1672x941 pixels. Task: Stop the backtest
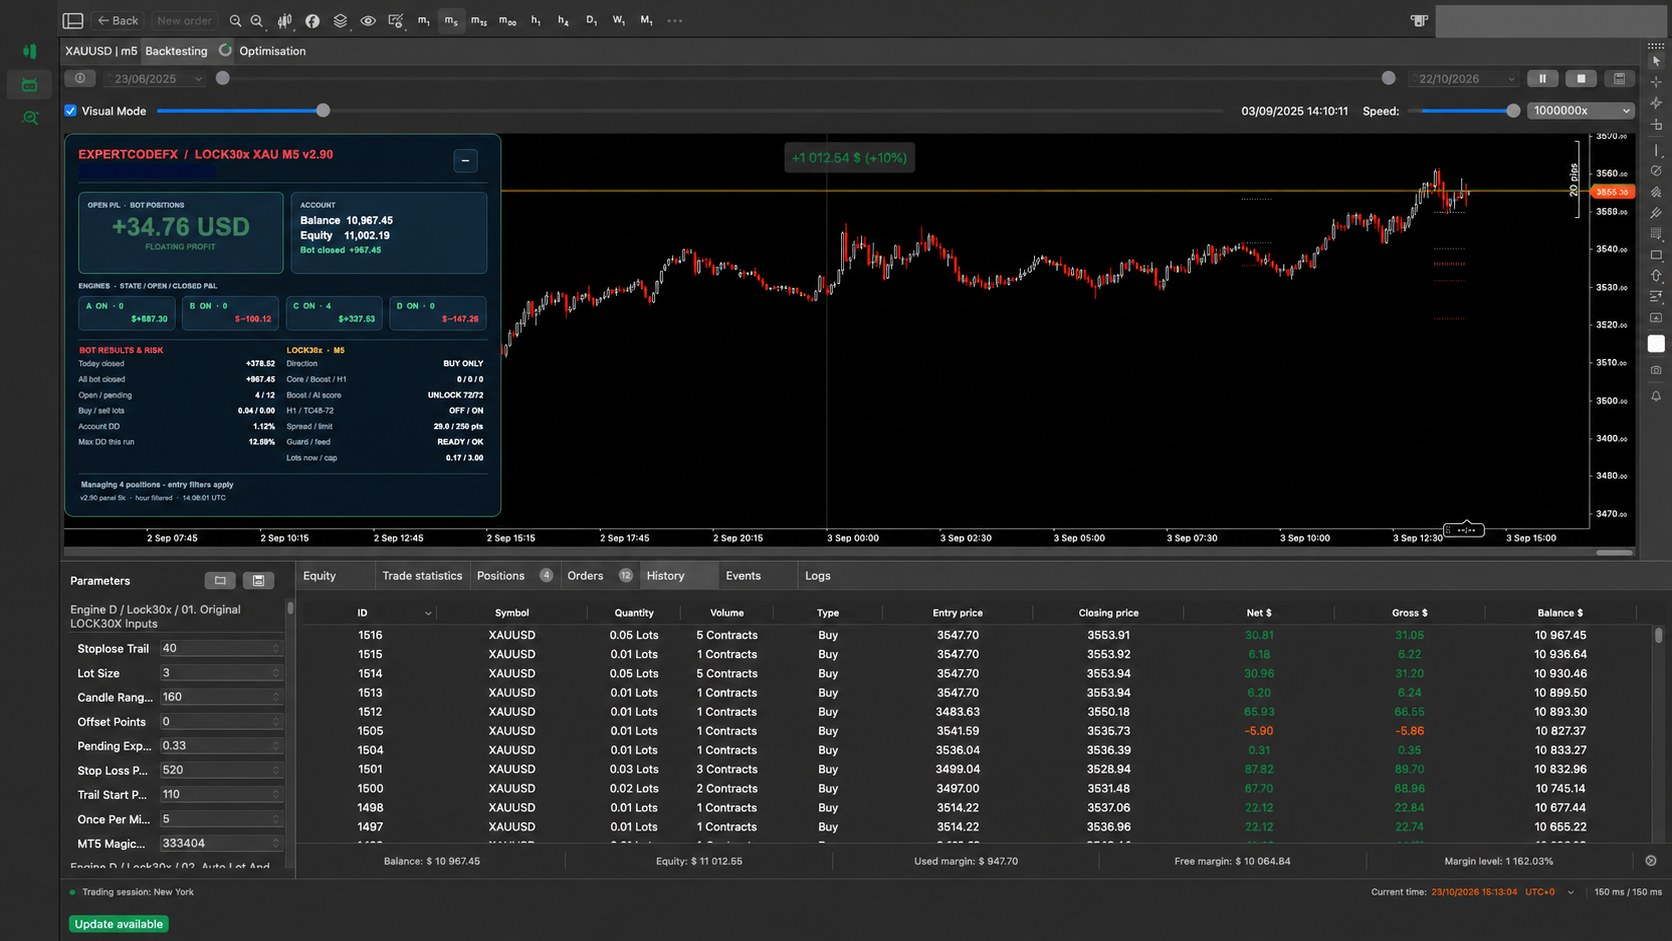coord(1581,78)
